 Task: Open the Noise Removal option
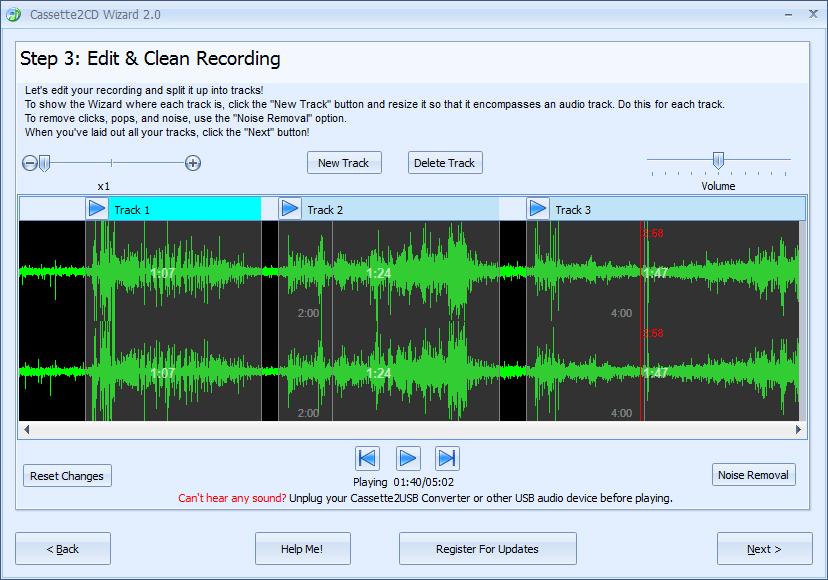(x=754, y=475)
